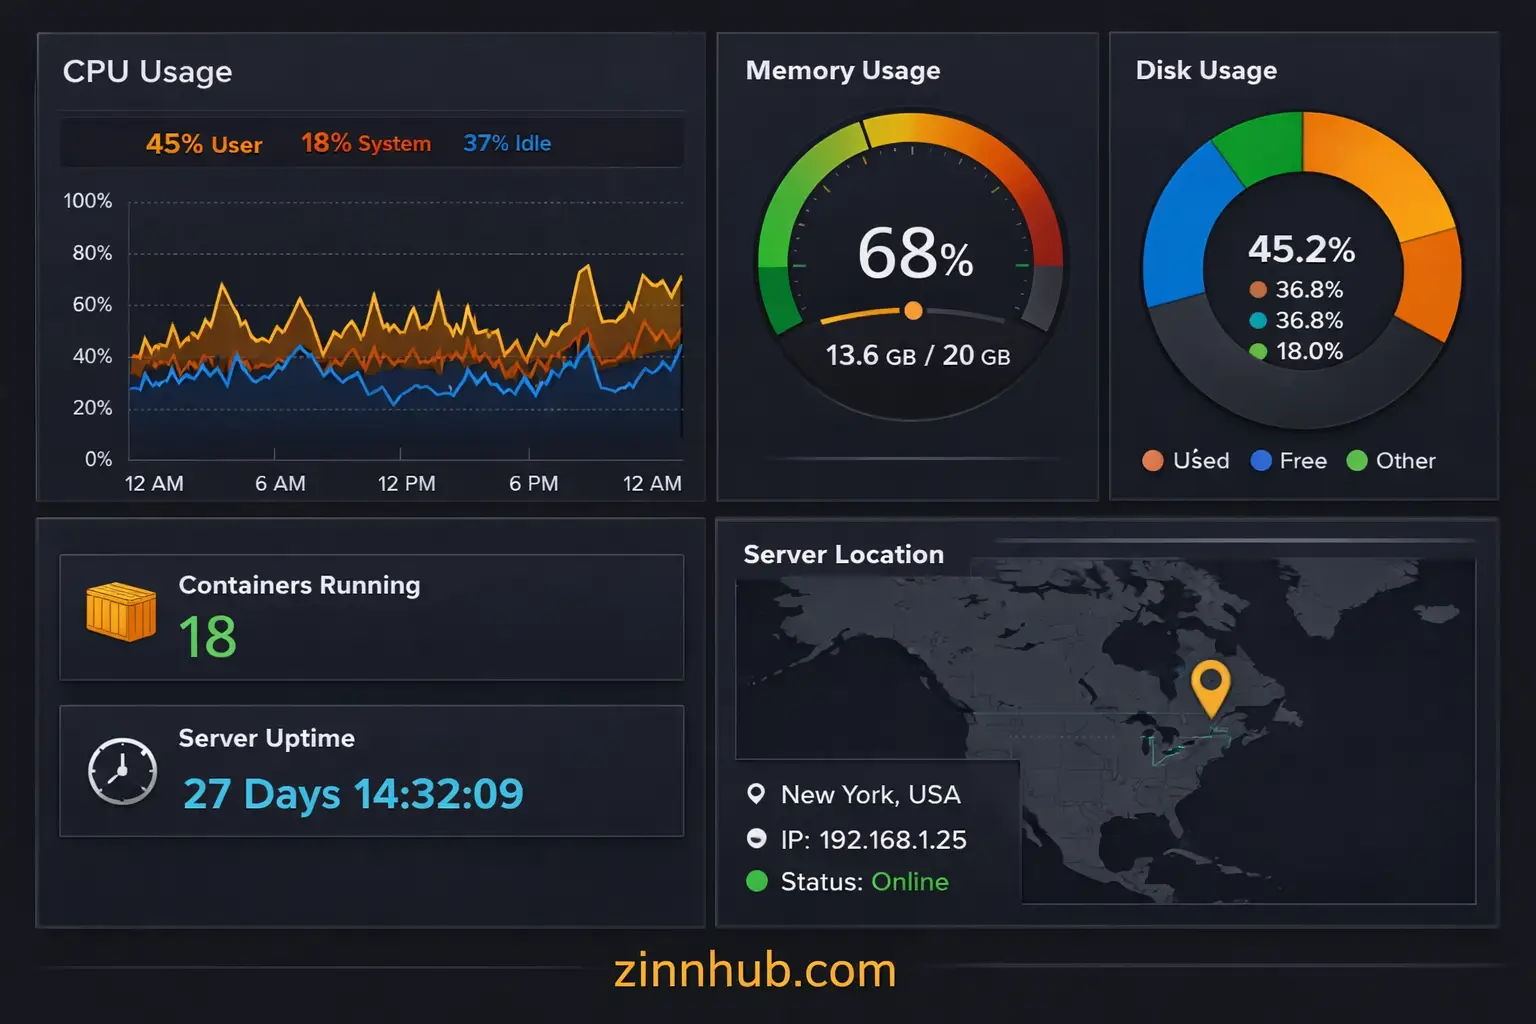The width and height of the screenshot is (1536, 1024).
Task: Click the Containers Running count 18
Action: tap(208, 637)
